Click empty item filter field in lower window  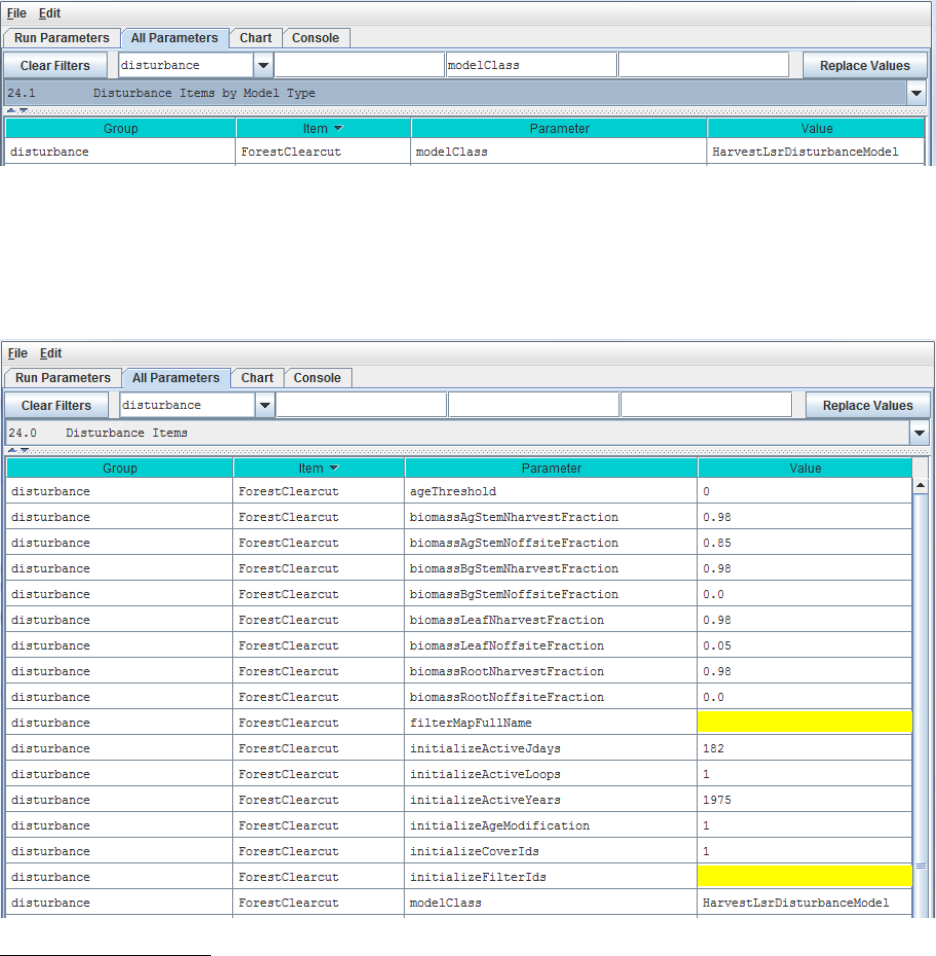click(x=361, y=405)
